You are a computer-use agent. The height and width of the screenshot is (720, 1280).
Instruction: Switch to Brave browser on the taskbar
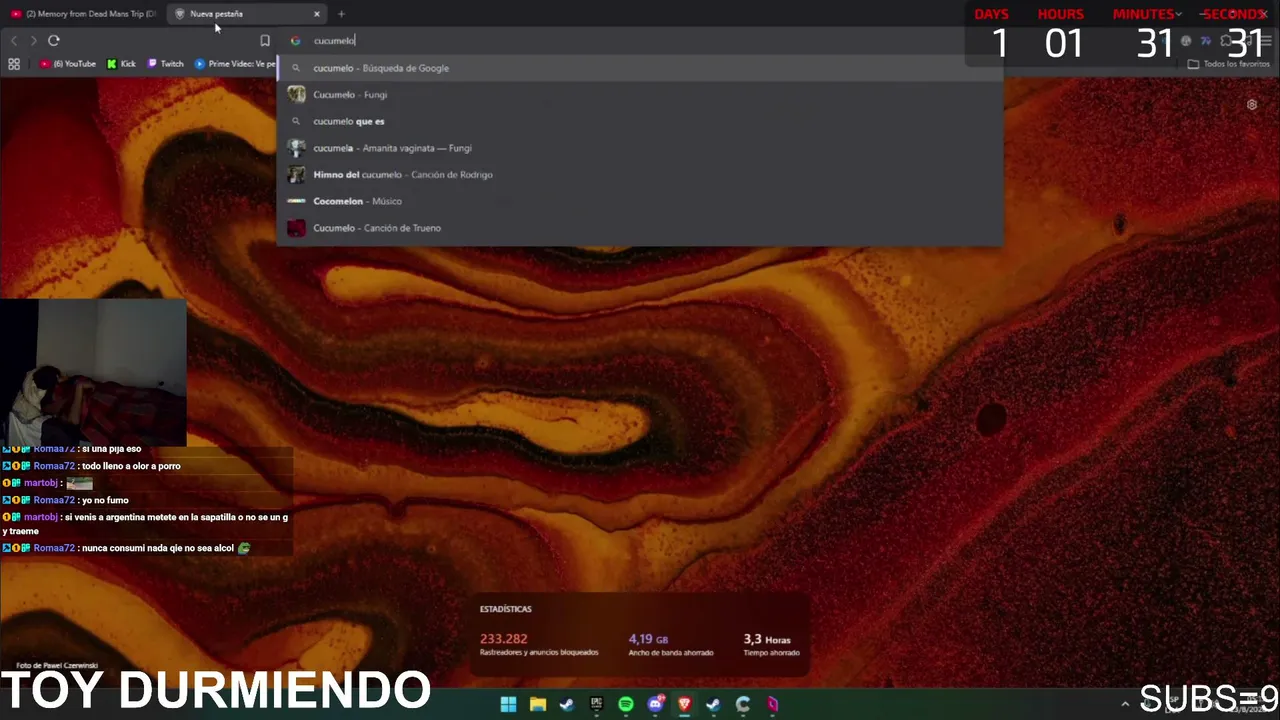tap(684, 704)
